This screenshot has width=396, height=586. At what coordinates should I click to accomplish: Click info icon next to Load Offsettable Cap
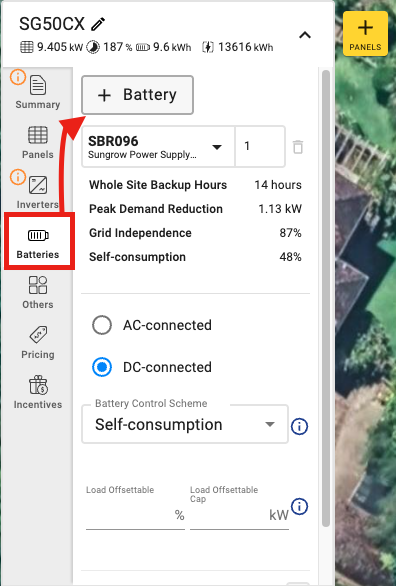pos(299,506)
